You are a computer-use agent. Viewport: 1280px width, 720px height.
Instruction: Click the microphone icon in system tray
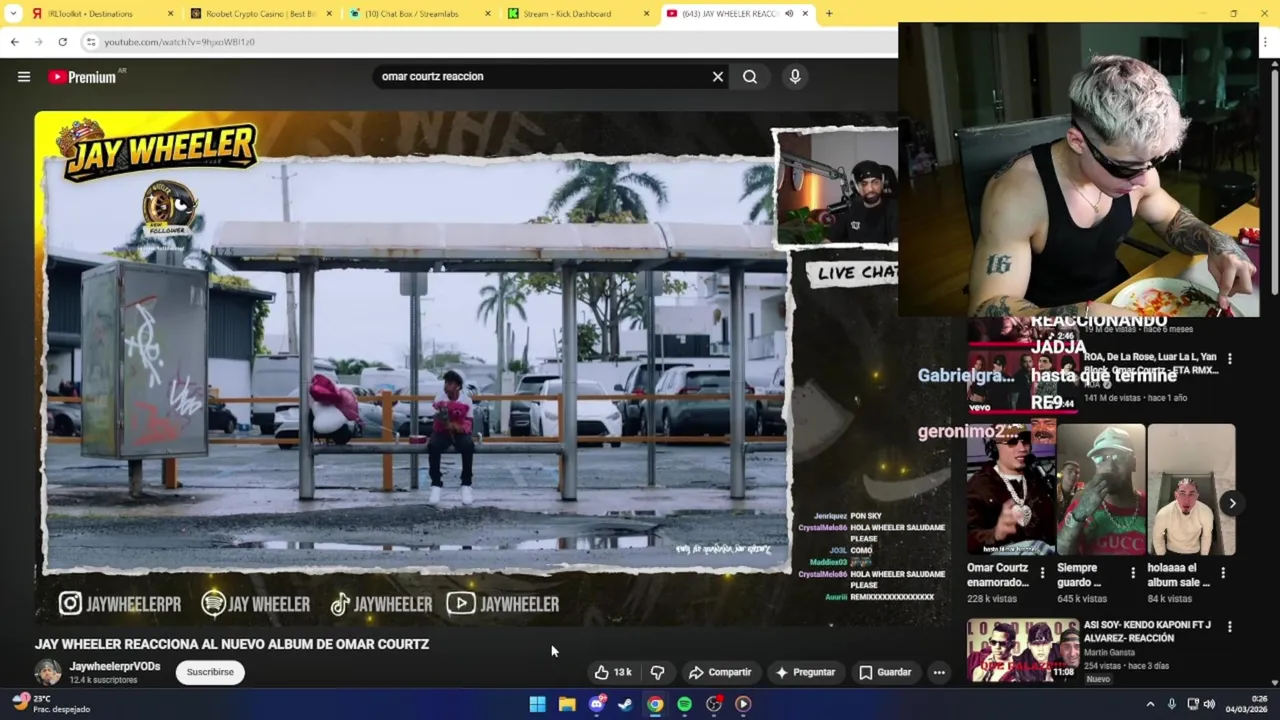pyautogui.click(x=1171, y=704)
